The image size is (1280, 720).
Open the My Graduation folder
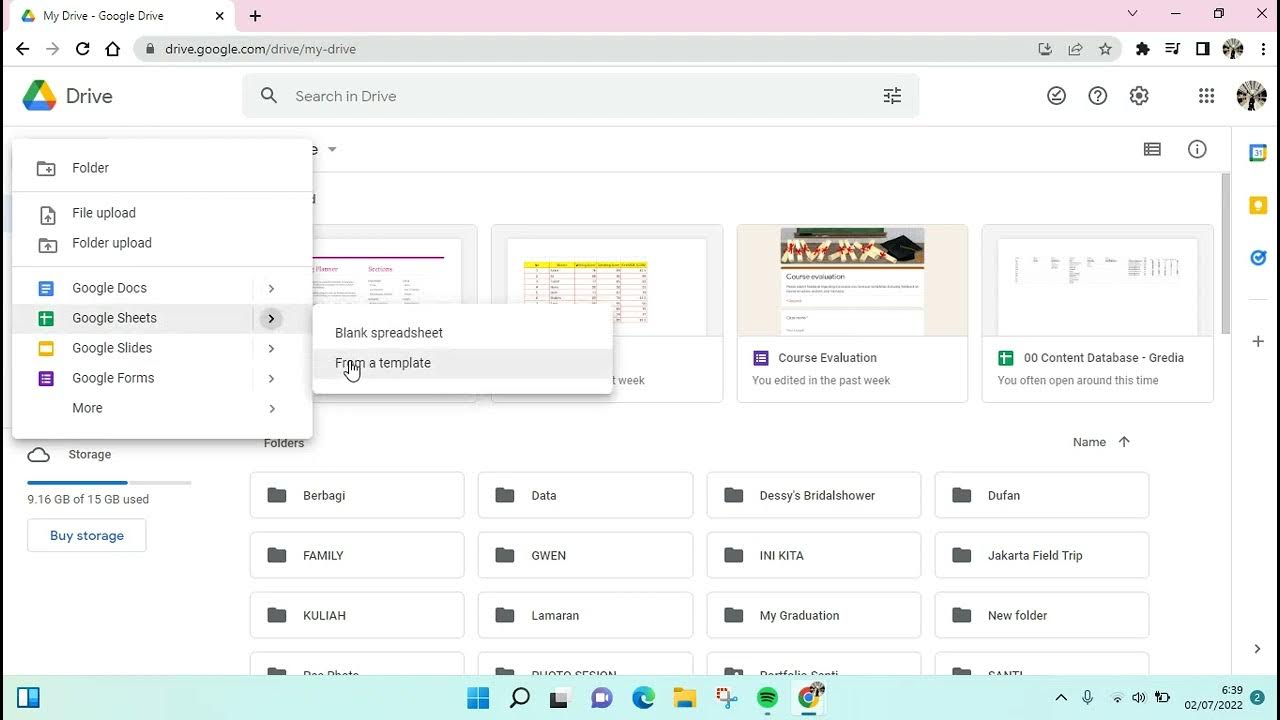(813, 615)
